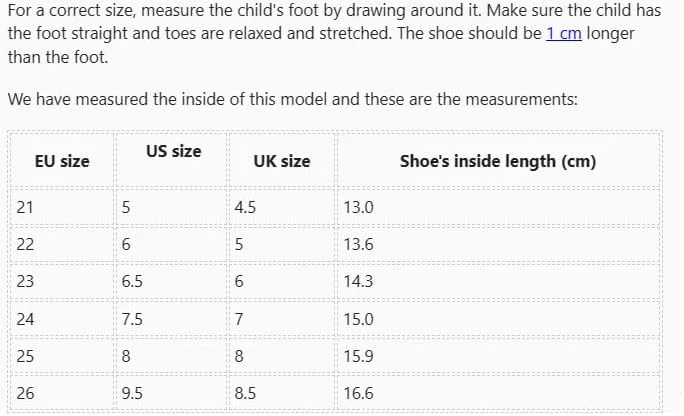This screenshot has height=416, width=684.
Task: Select the 15.0 inside length cell
Action: tap(358, 319)
